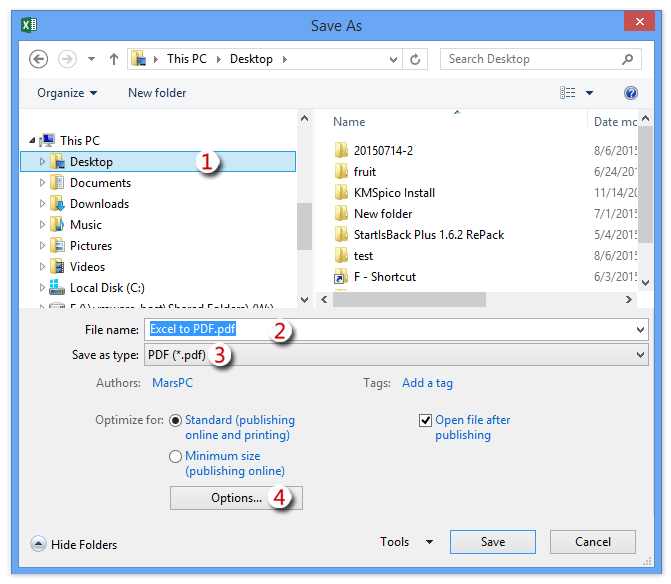Screen dimensions: 671x584
Task: Select the F - Shortcut file icon
Action: coord(341,277)
